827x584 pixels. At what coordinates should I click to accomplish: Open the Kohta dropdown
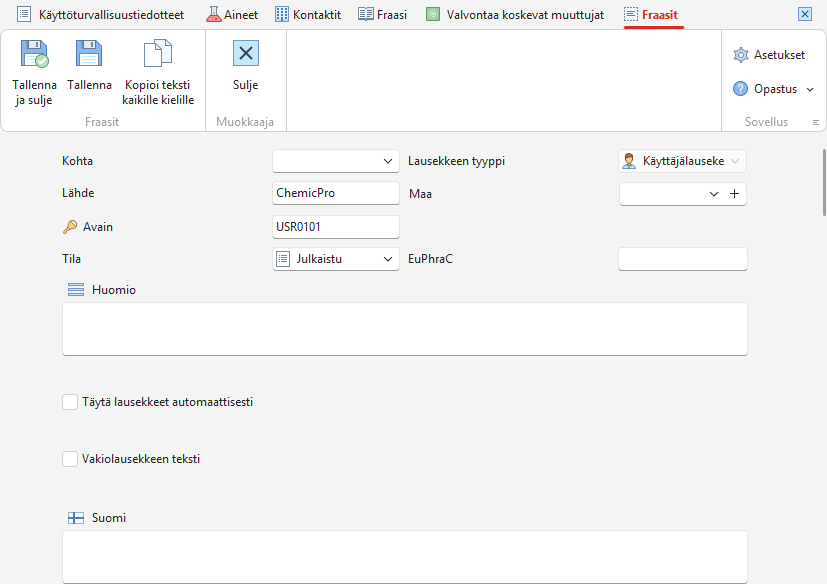336,161
